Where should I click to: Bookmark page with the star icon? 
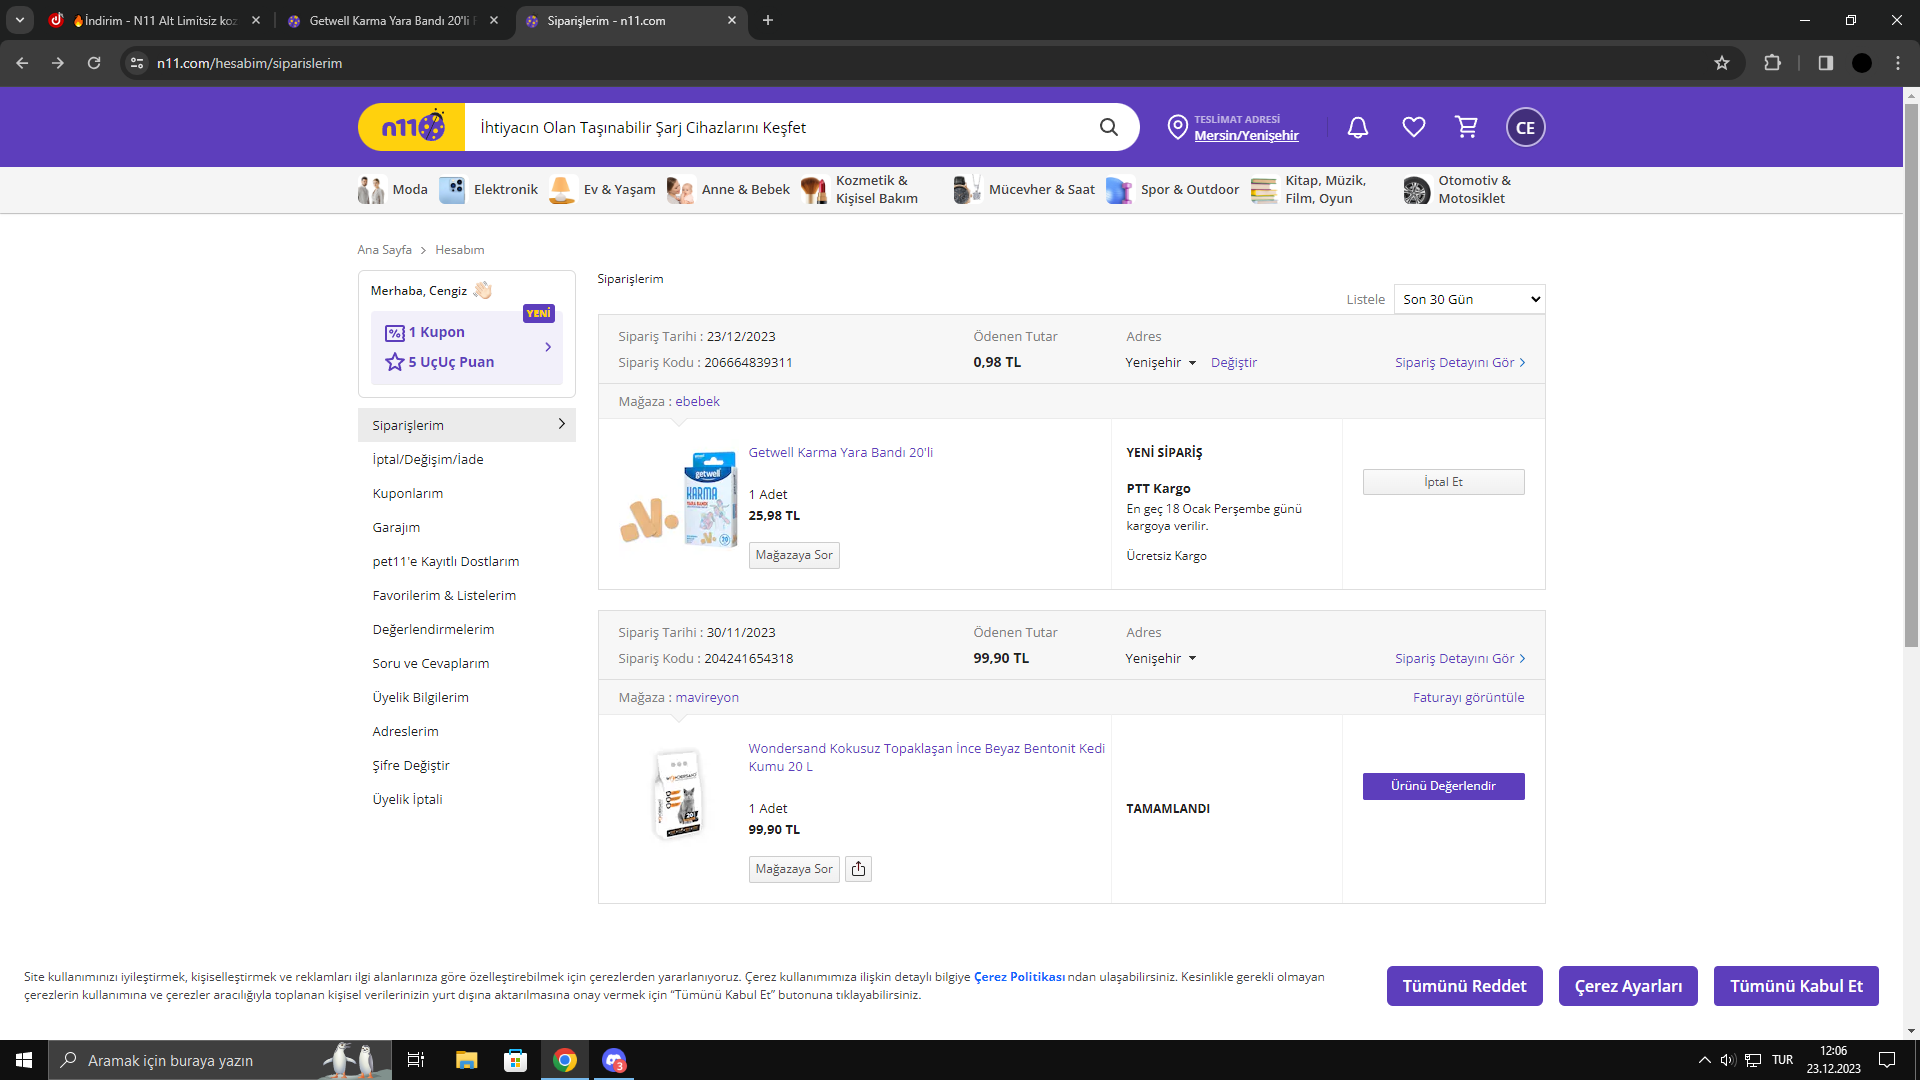(x=1722, y=63)
